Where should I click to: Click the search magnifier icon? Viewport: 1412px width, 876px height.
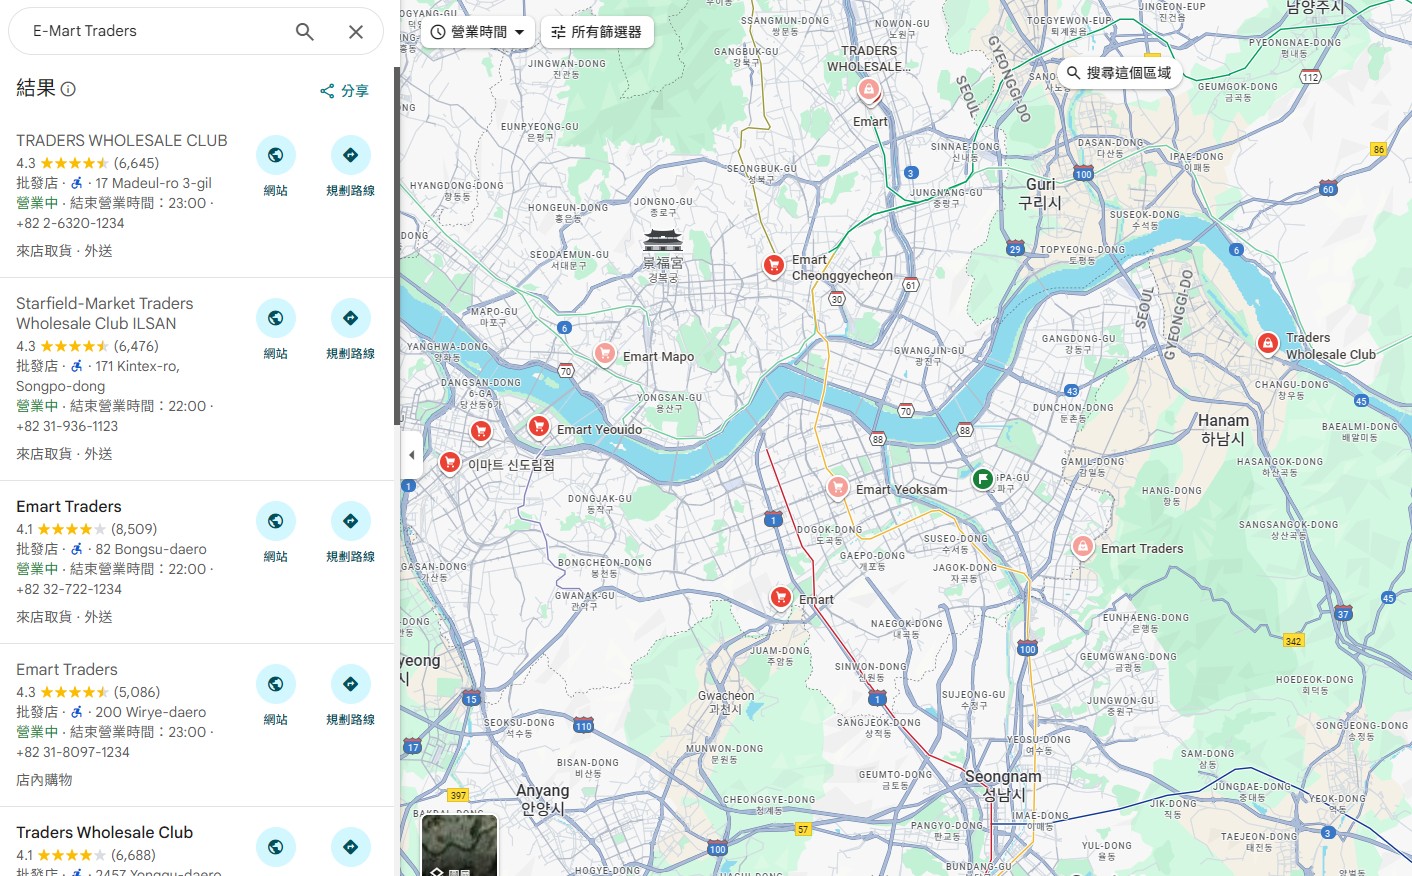click(x=304, y=31)
